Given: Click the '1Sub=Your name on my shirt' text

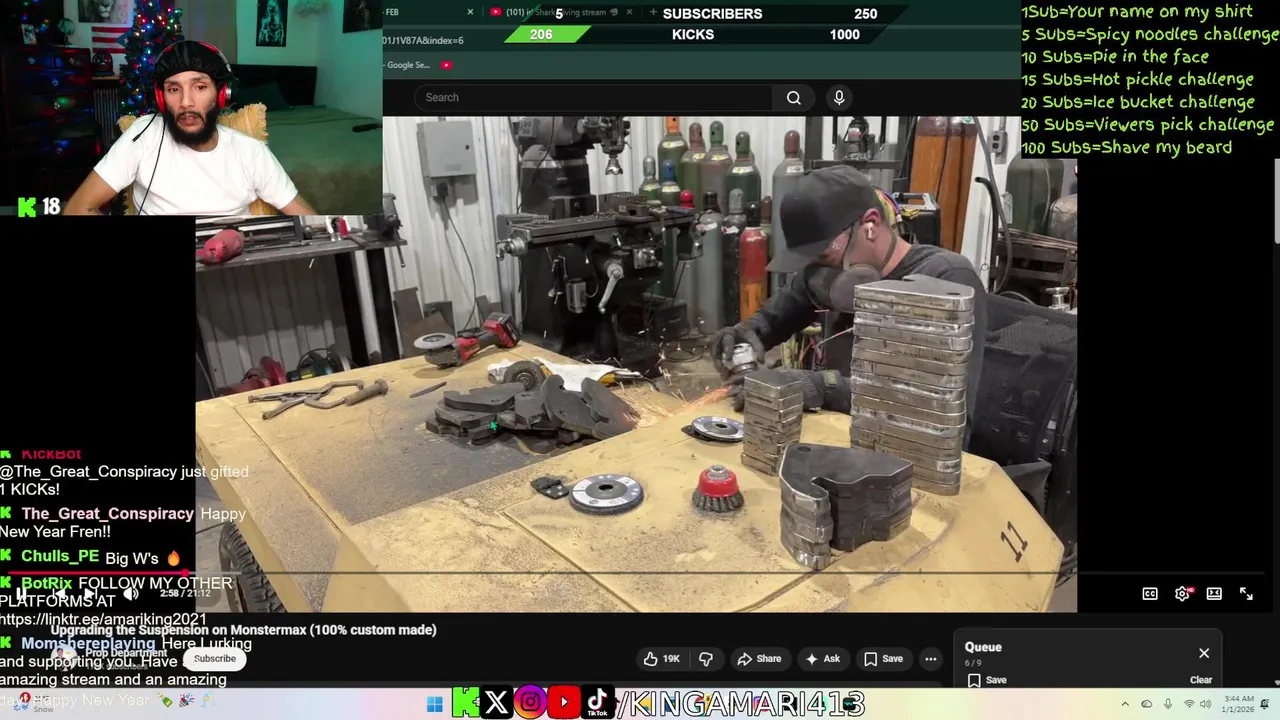Looking at the screenshot, I should 1136,11.
